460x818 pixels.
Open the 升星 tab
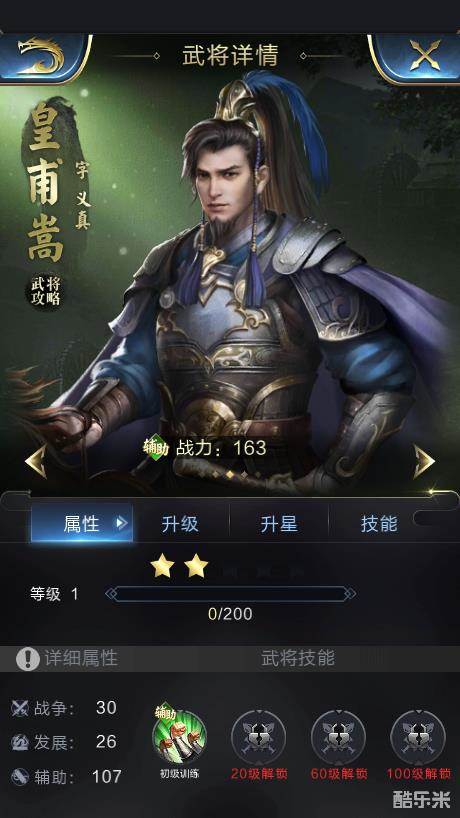tap(279, 524)
